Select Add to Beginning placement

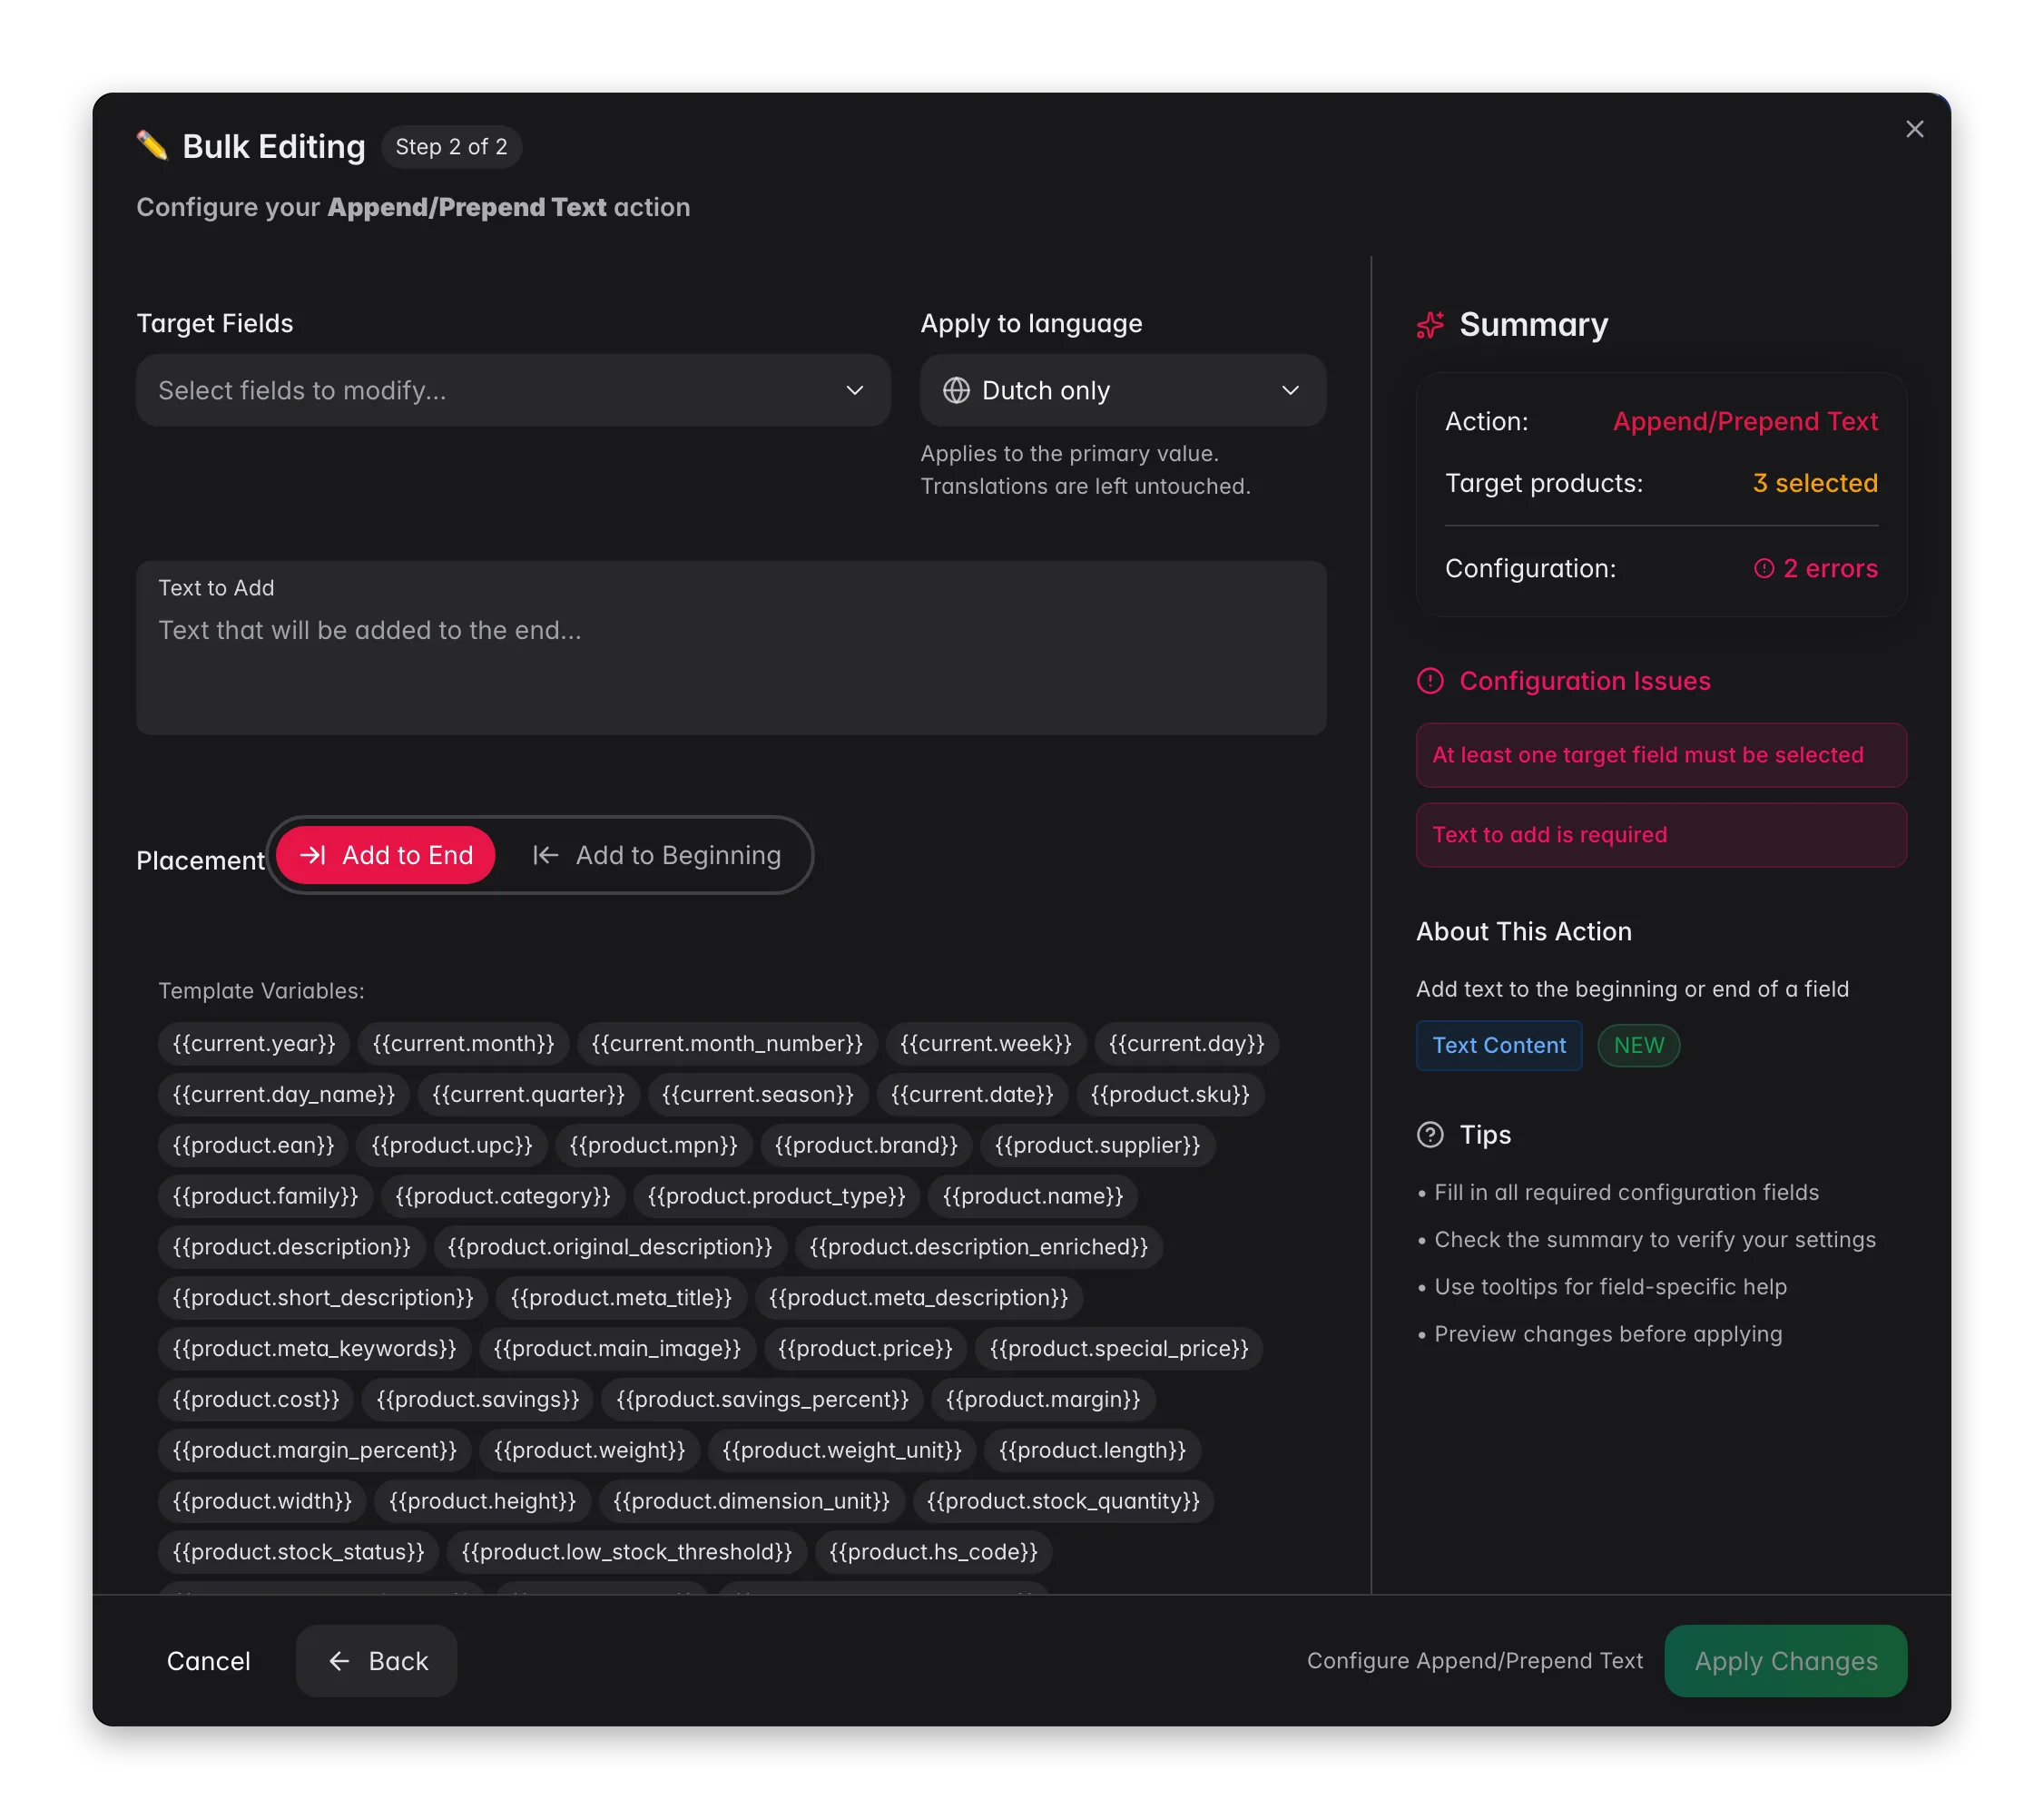(x=656, y=855)
